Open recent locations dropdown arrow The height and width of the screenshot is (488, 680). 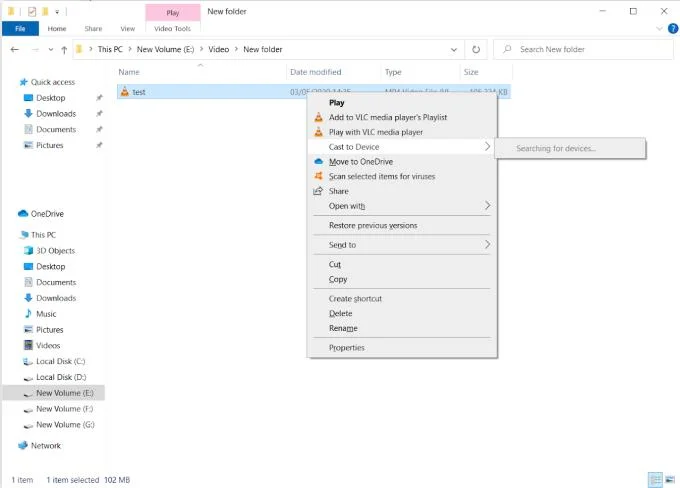click(x=51, y=49)
